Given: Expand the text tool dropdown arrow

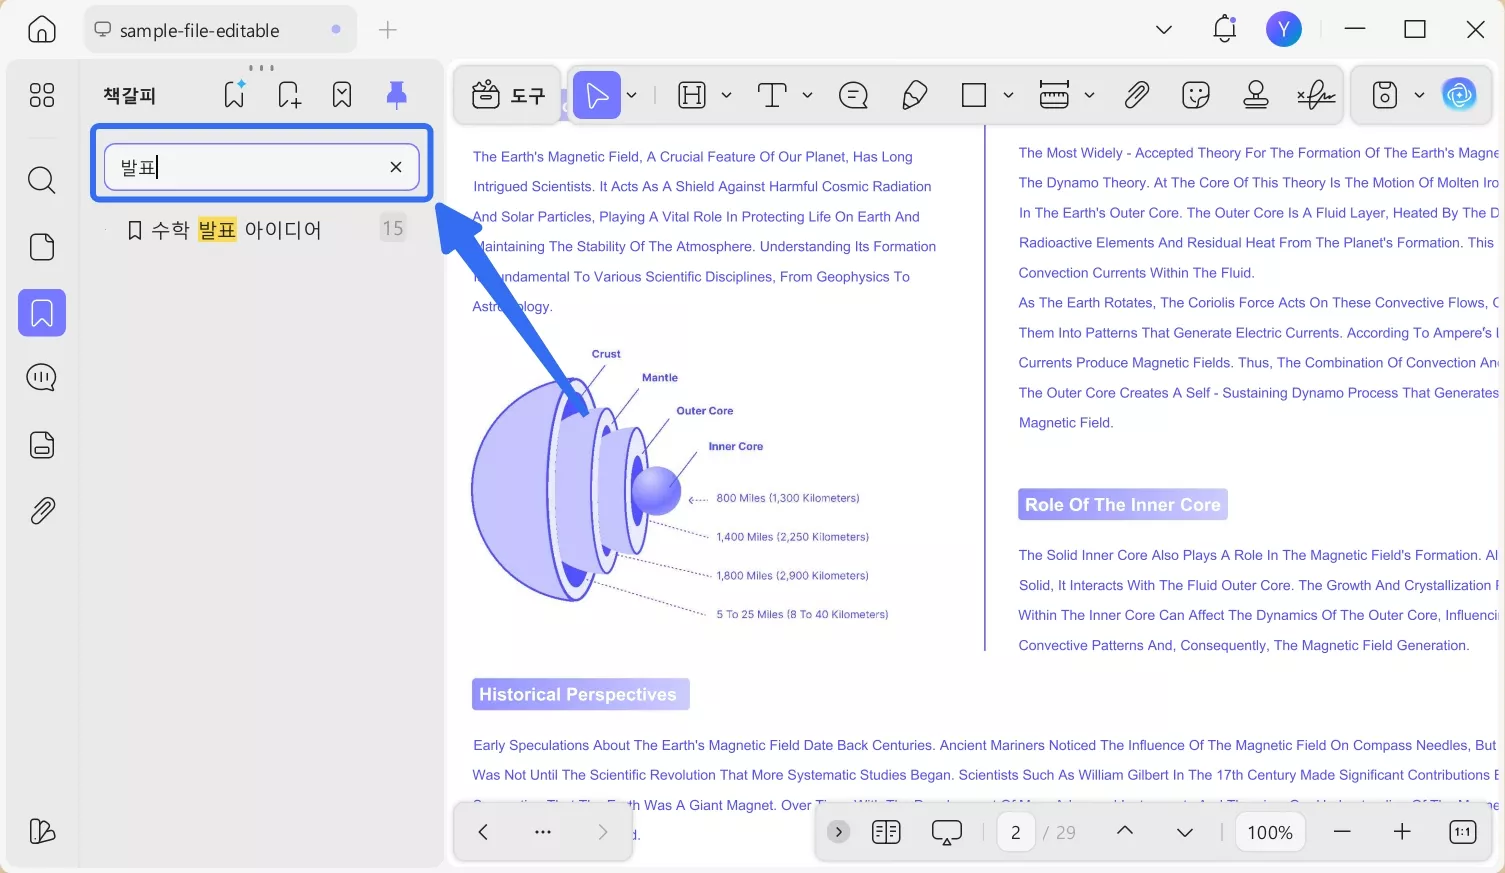Looking at the screenshot, I should 807,95.
